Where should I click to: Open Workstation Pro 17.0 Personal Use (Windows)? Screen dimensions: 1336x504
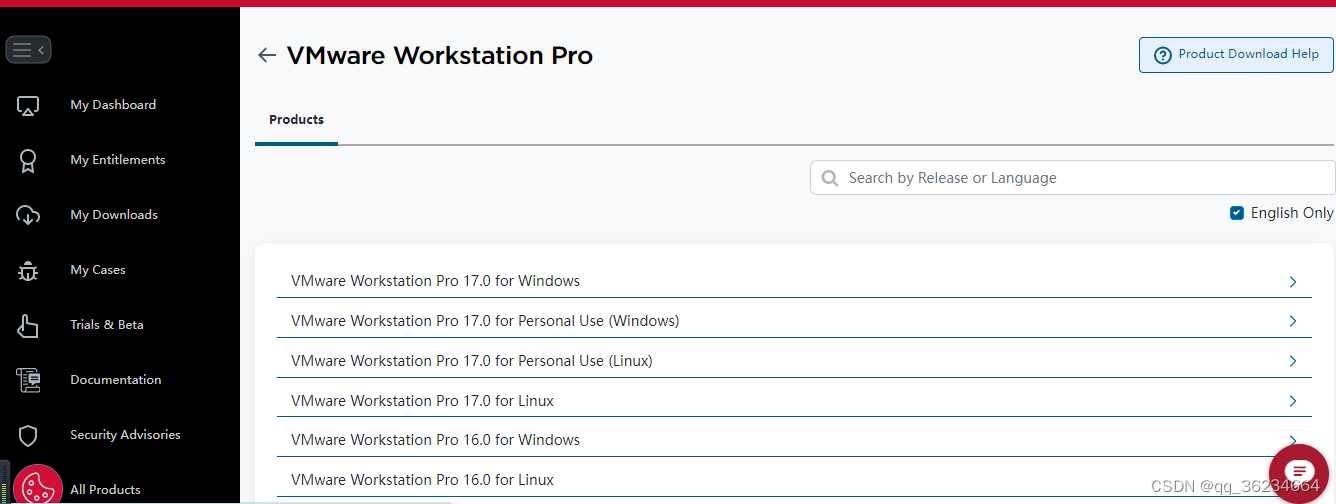[x=794, y=321]
